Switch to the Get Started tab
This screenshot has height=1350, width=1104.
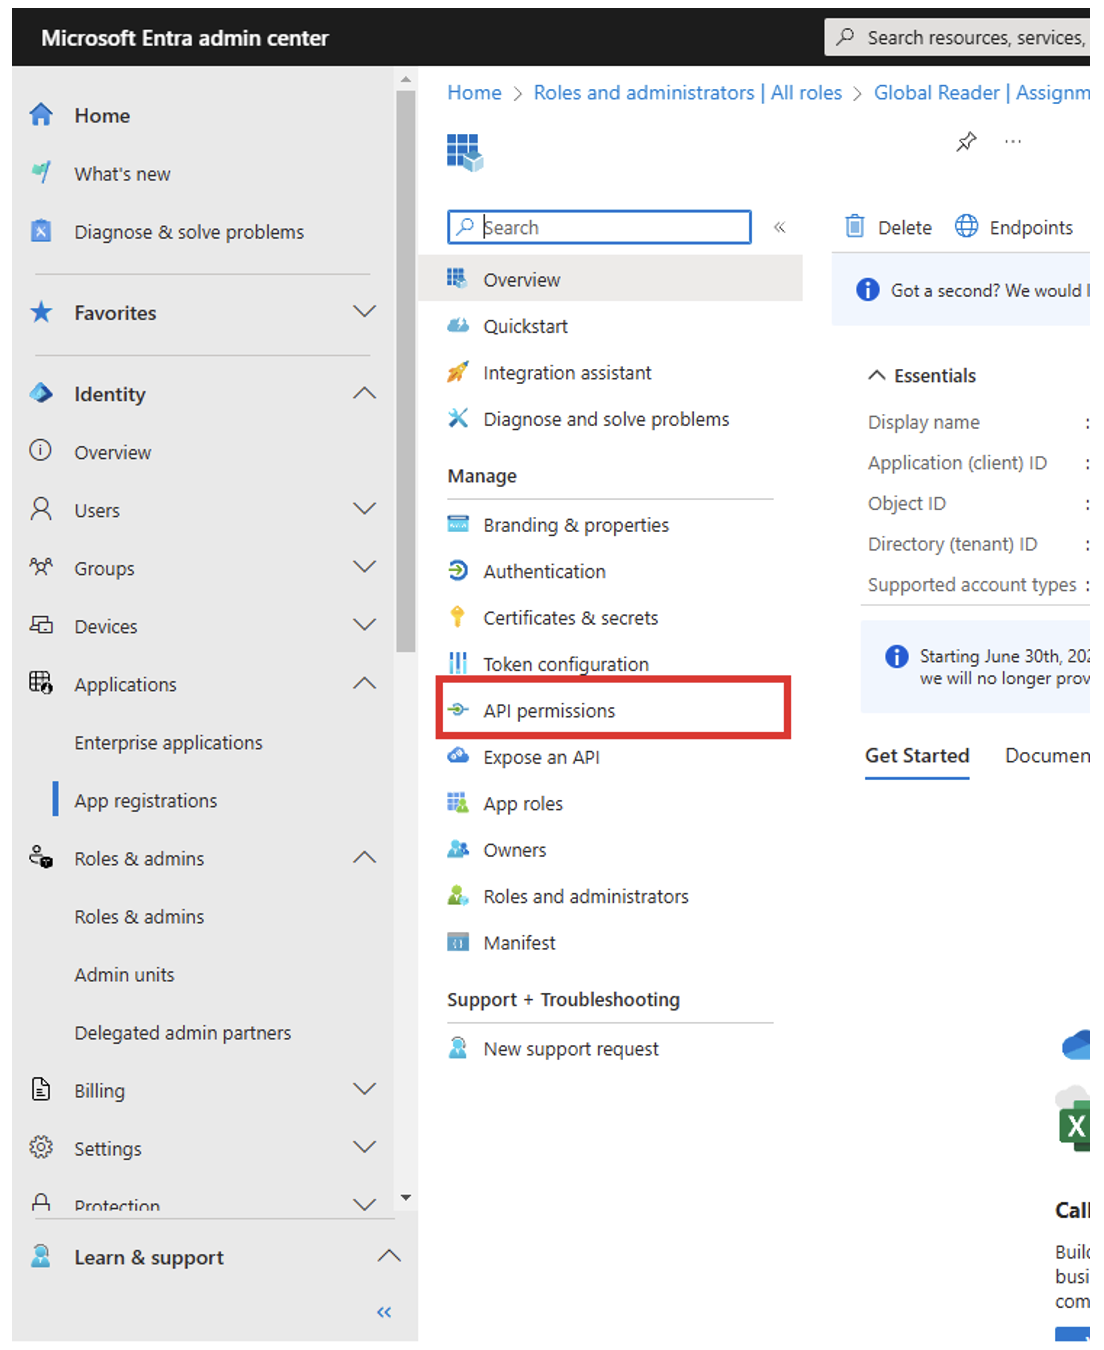coord(916,756)
